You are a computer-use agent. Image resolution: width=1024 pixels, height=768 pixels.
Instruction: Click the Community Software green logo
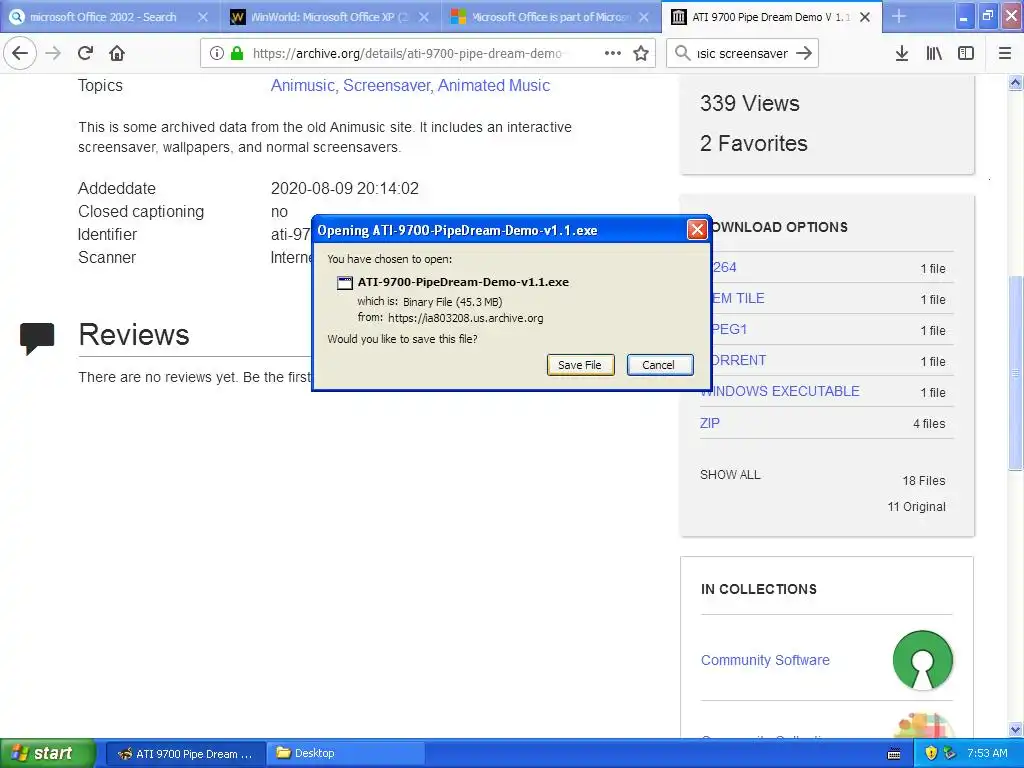click(922, 660)
